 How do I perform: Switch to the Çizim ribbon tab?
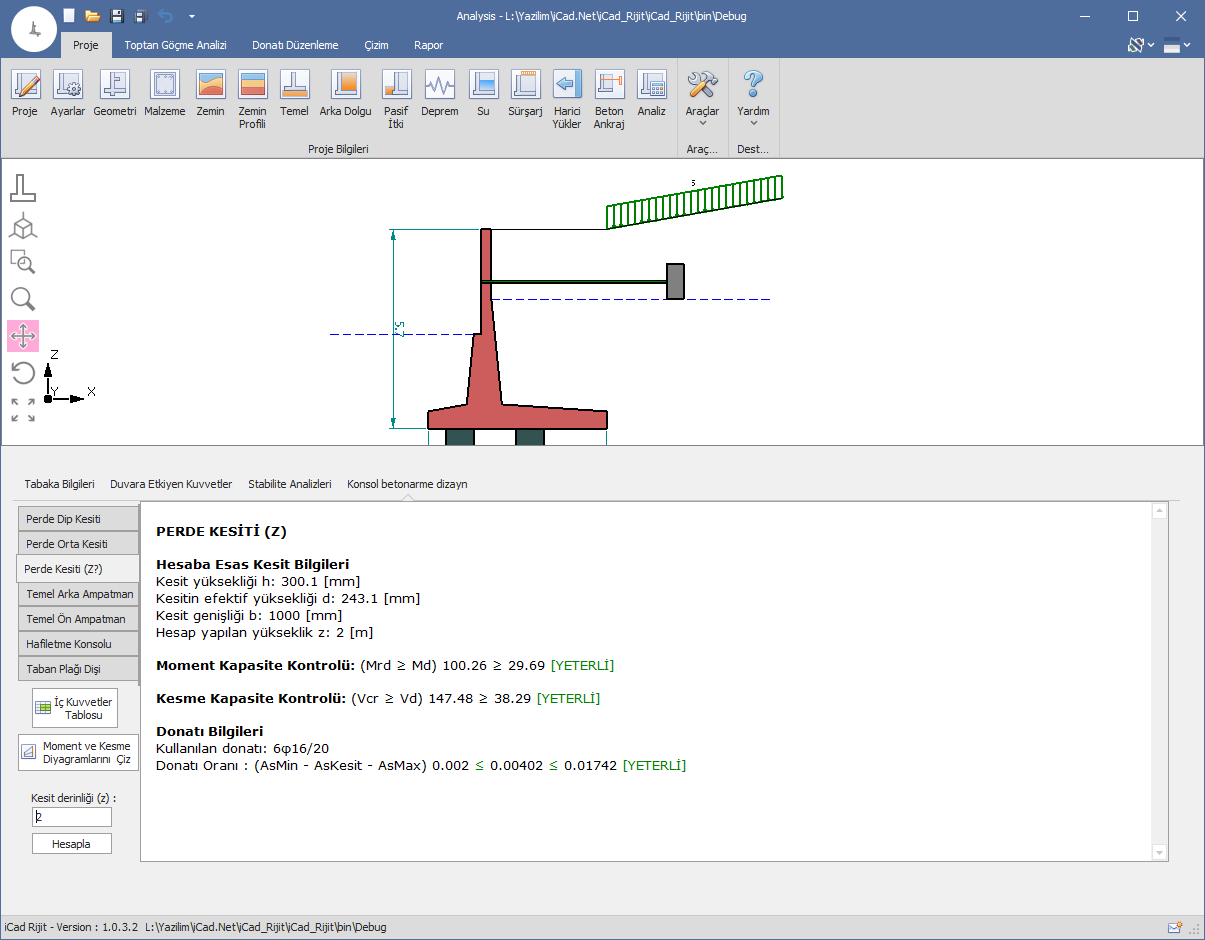376,45
